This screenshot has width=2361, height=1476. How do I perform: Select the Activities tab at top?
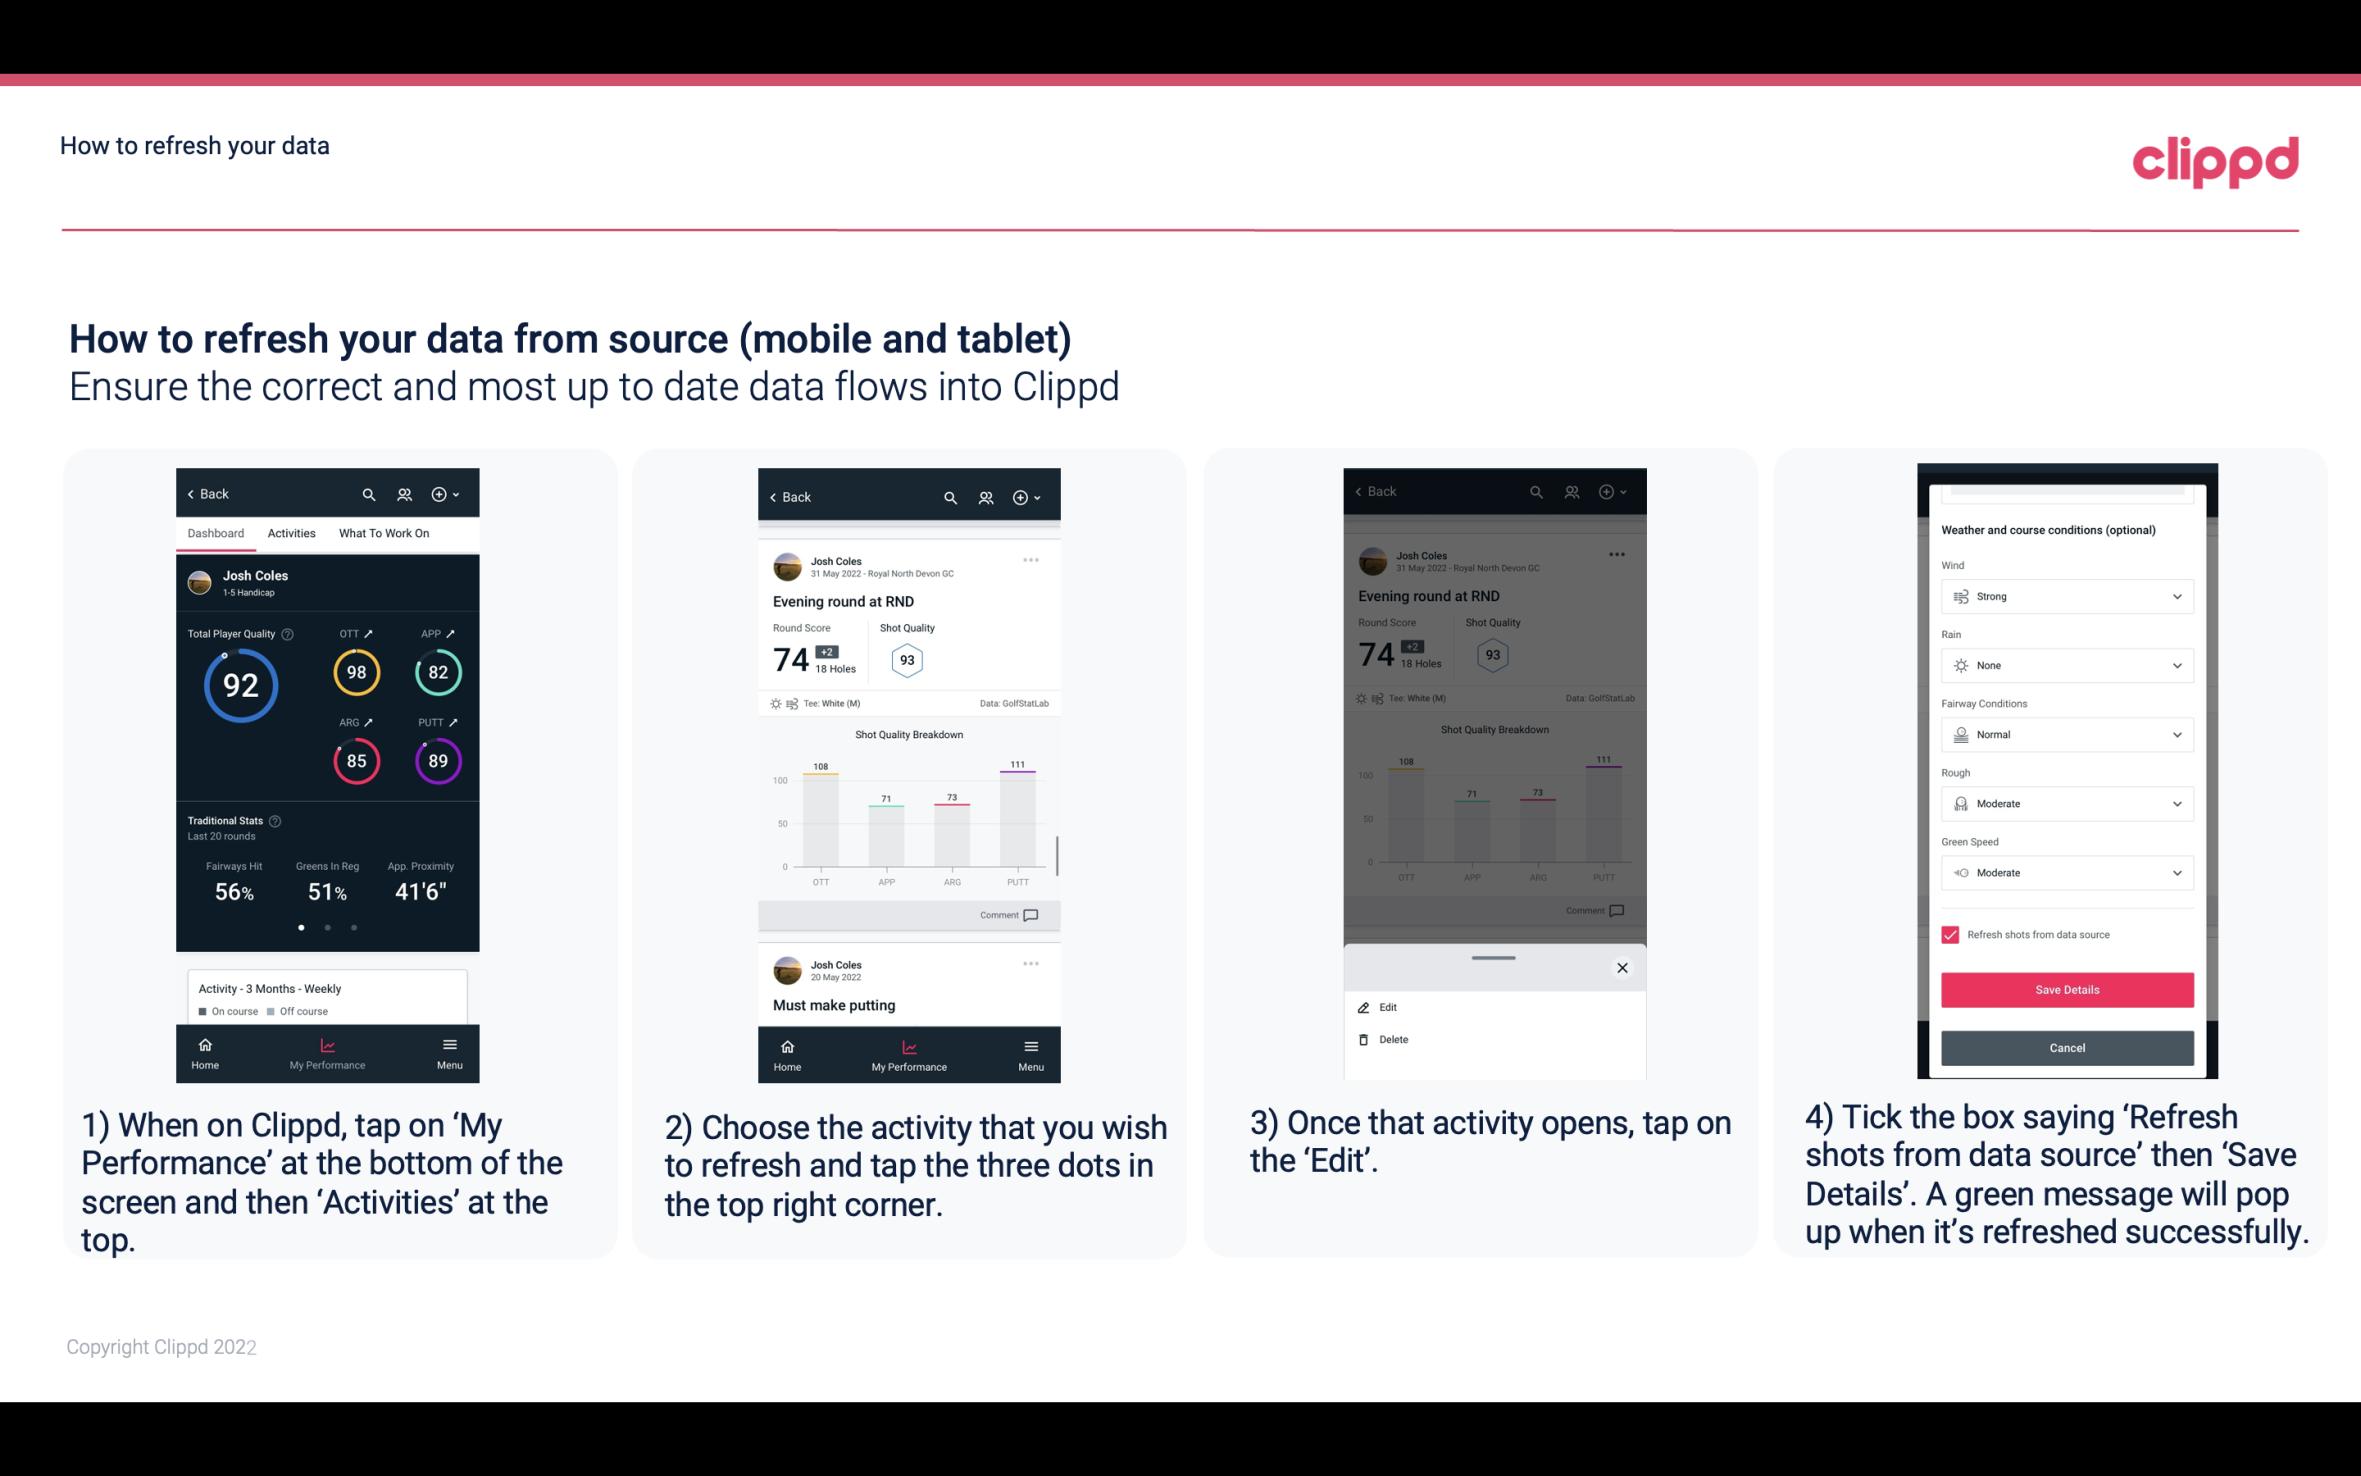[289, 532]
